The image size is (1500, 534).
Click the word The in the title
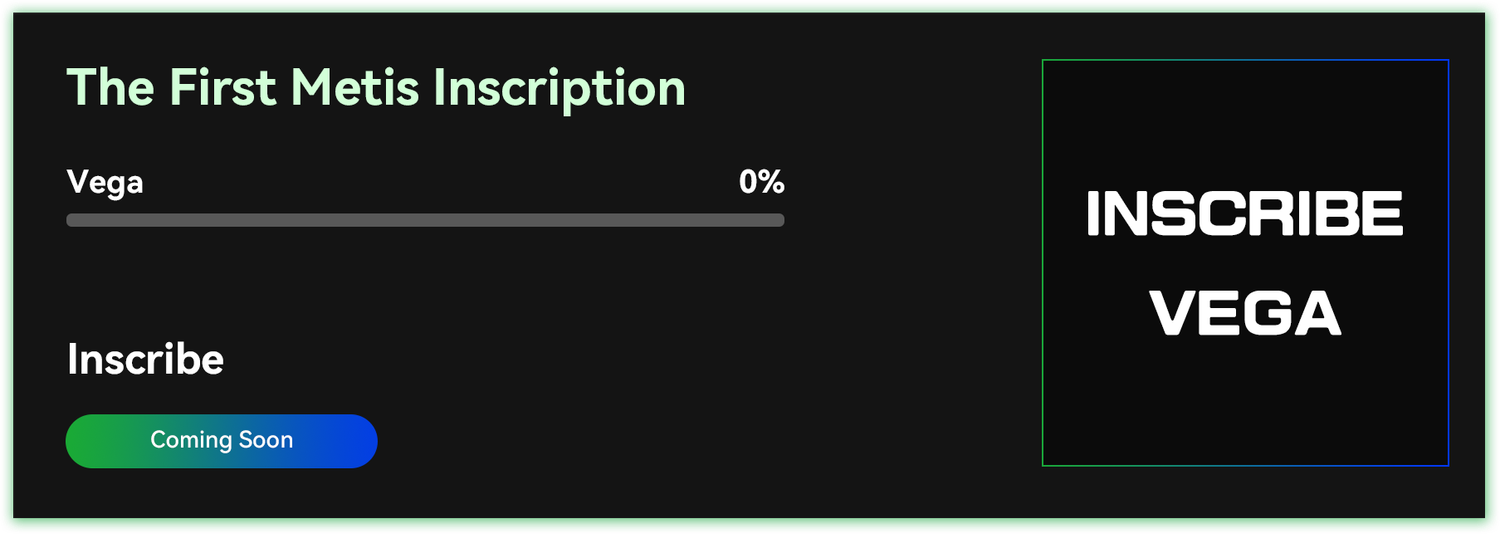pos(109,87)
